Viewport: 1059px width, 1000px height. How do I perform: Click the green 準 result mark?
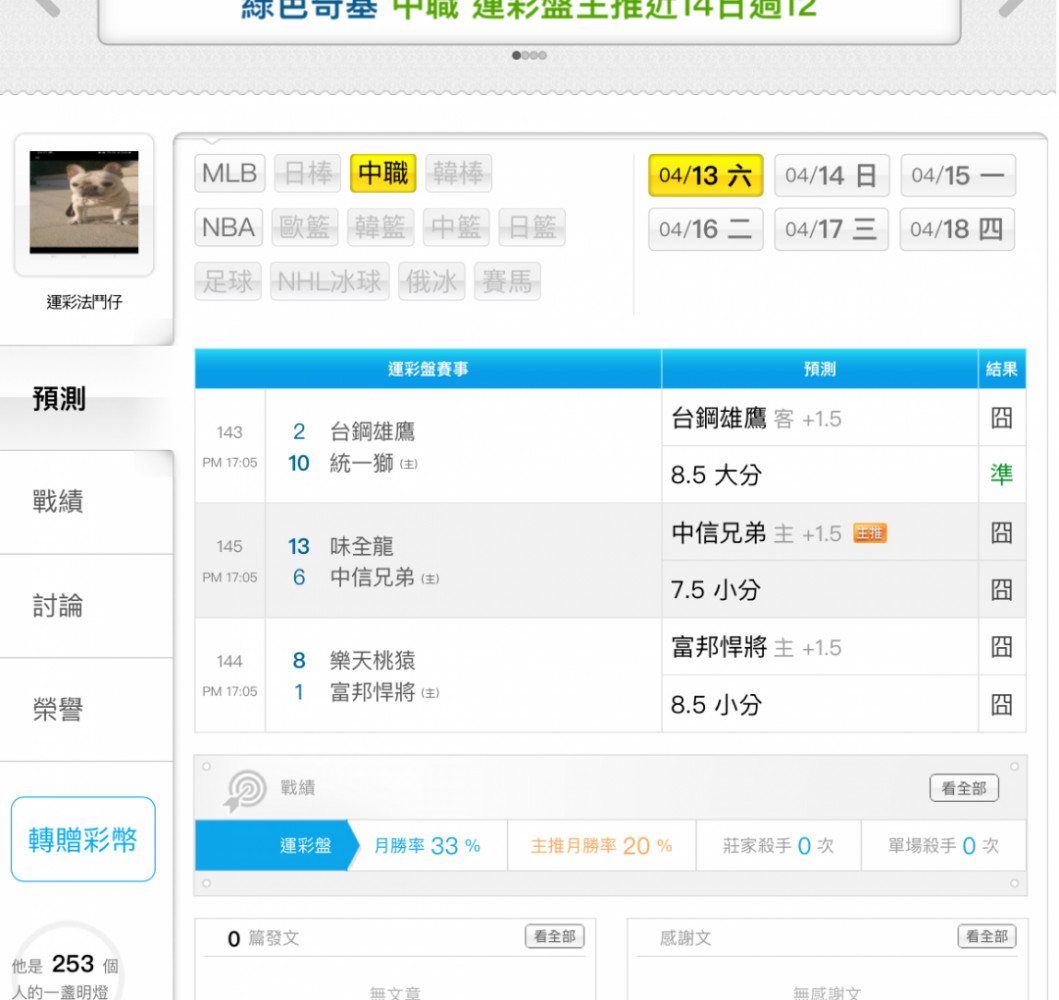1002,475
